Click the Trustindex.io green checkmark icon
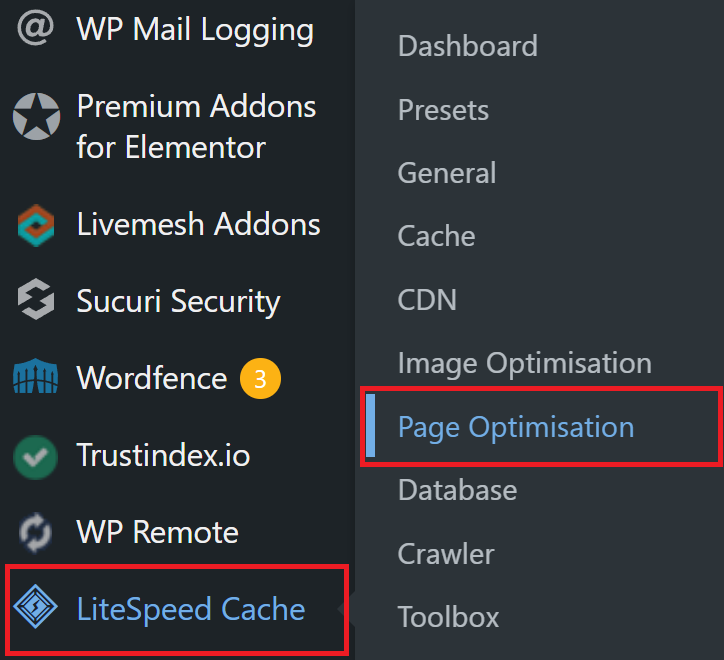This screenshot has height=660, width=724. point(36,457)
